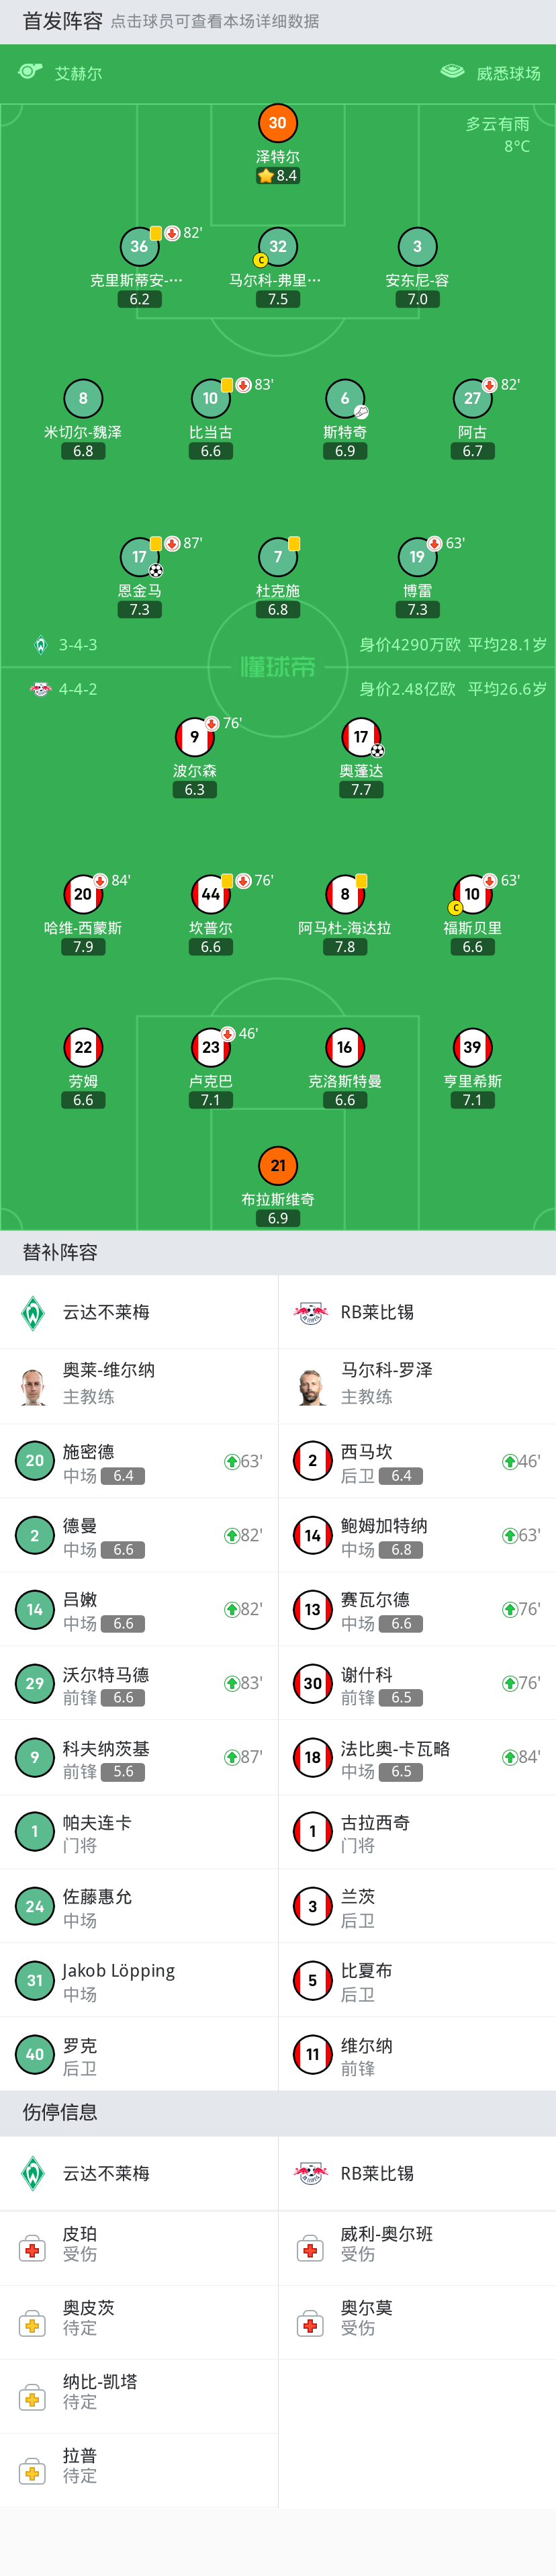Open 布拉斯维奇 number 21 goalkeeper icon
The image size is (556, 2576).
(278, 1166)
